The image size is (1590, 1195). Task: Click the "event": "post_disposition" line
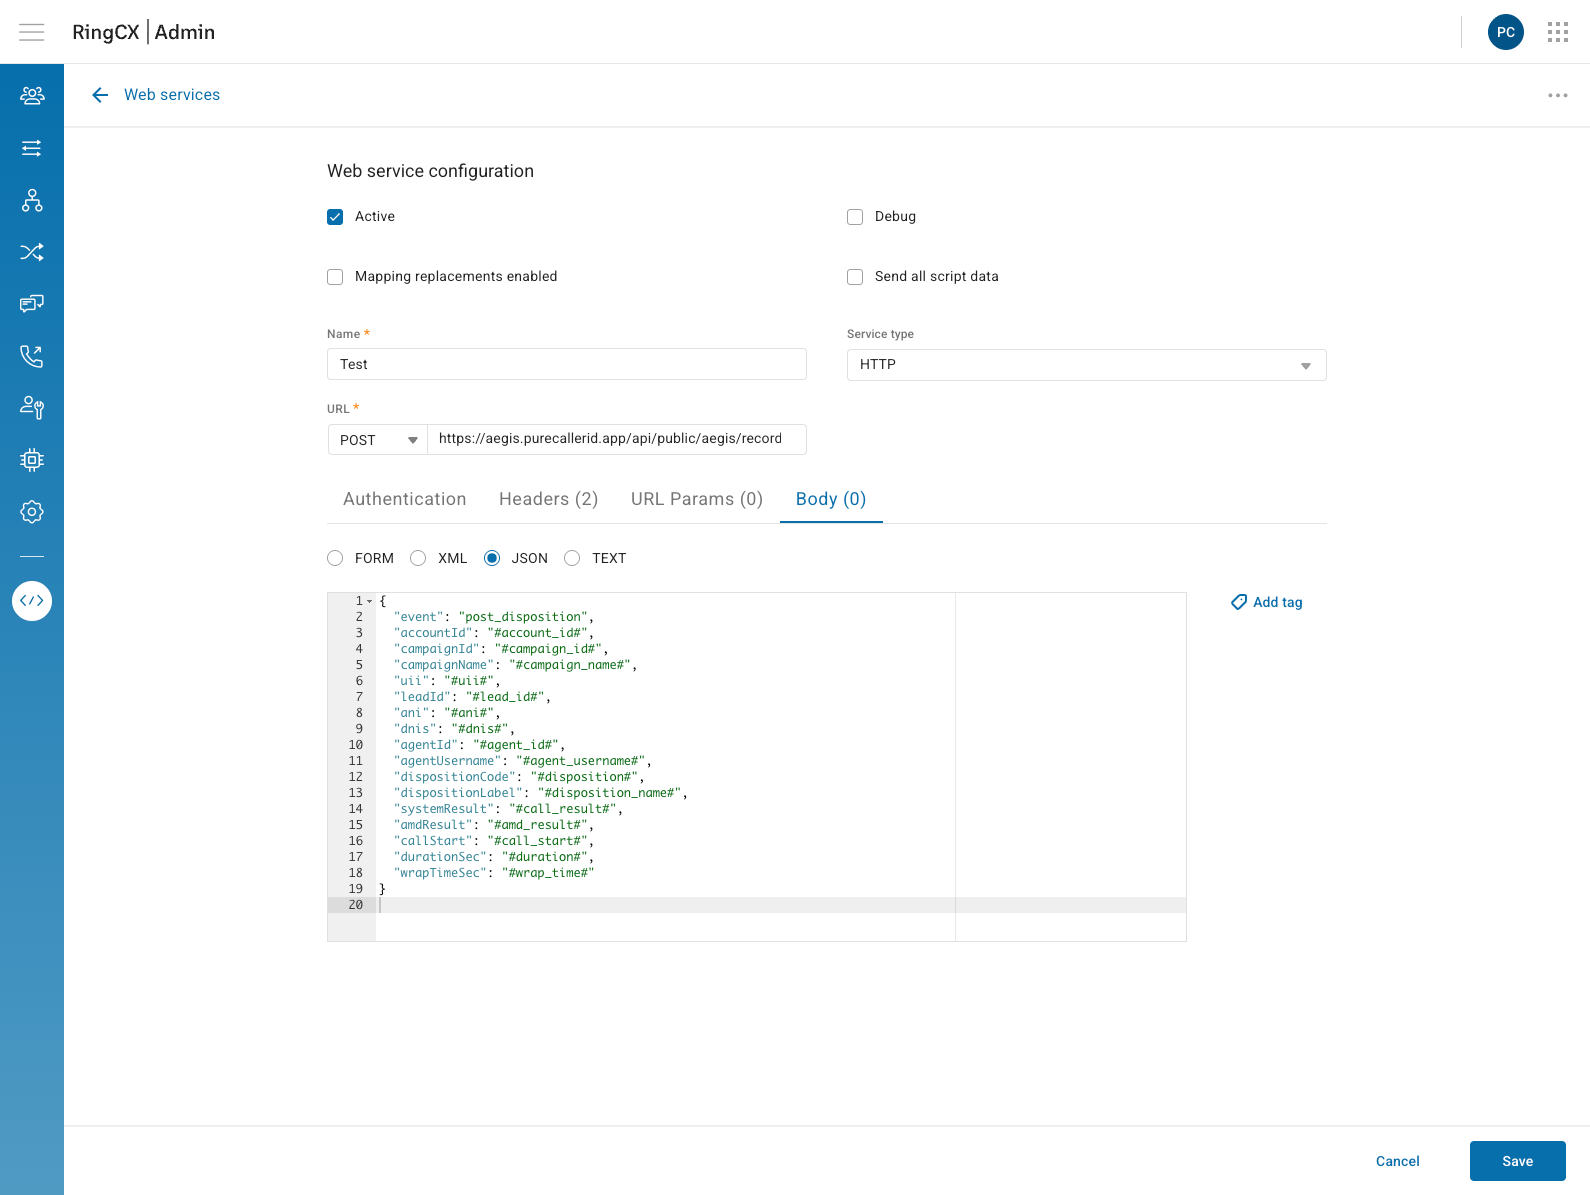point(494,617)
